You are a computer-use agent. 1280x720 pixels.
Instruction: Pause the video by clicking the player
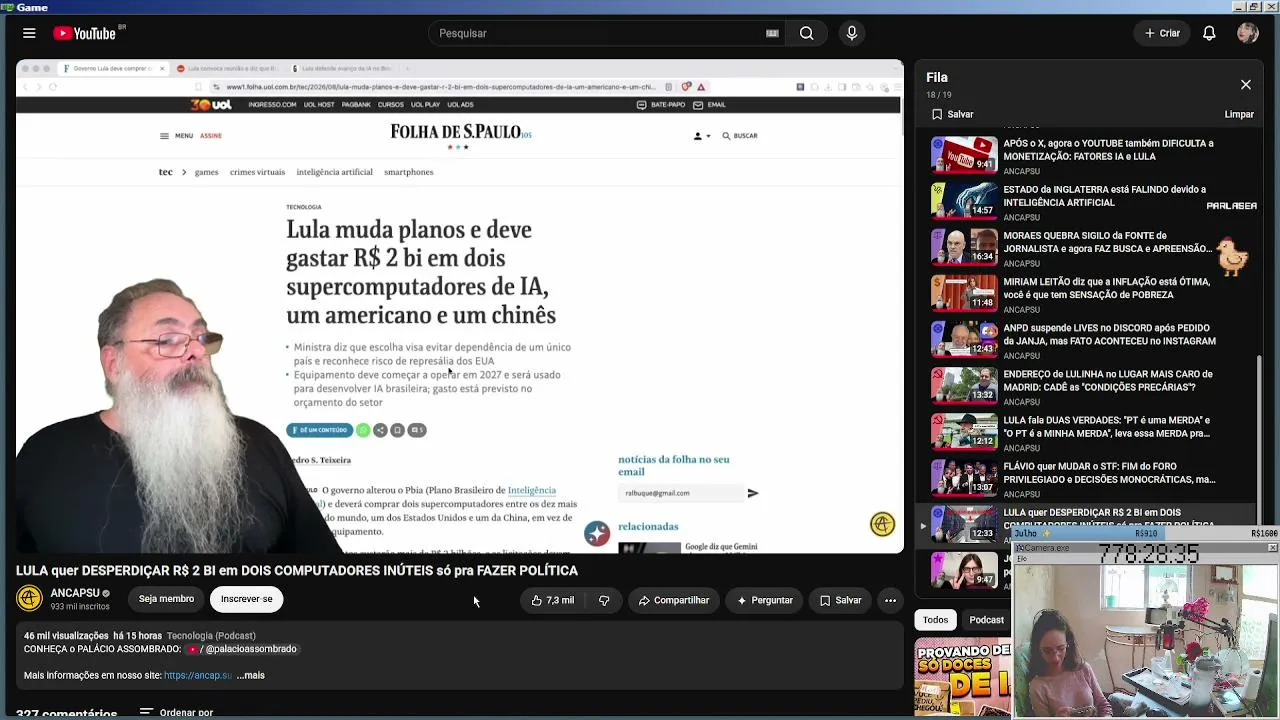460,307
